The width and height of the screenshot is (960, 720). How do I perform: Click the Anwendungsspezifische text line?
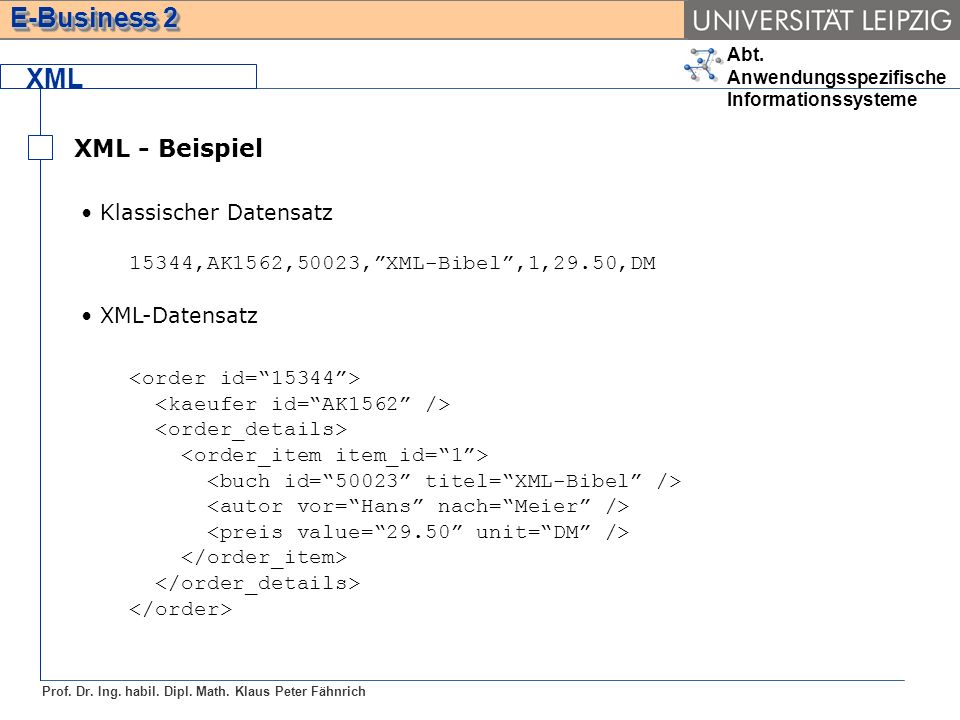coord(836,77)
